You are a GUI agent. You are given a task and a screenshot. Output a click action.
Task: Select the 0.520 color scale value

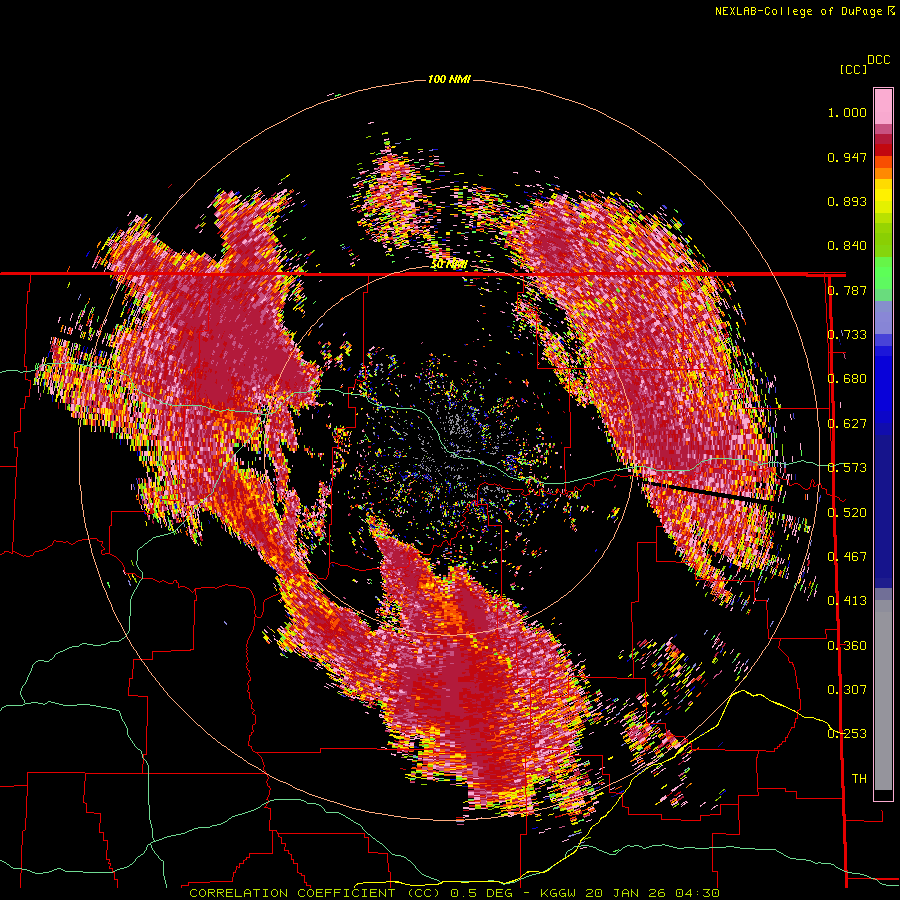coord(847,513)
